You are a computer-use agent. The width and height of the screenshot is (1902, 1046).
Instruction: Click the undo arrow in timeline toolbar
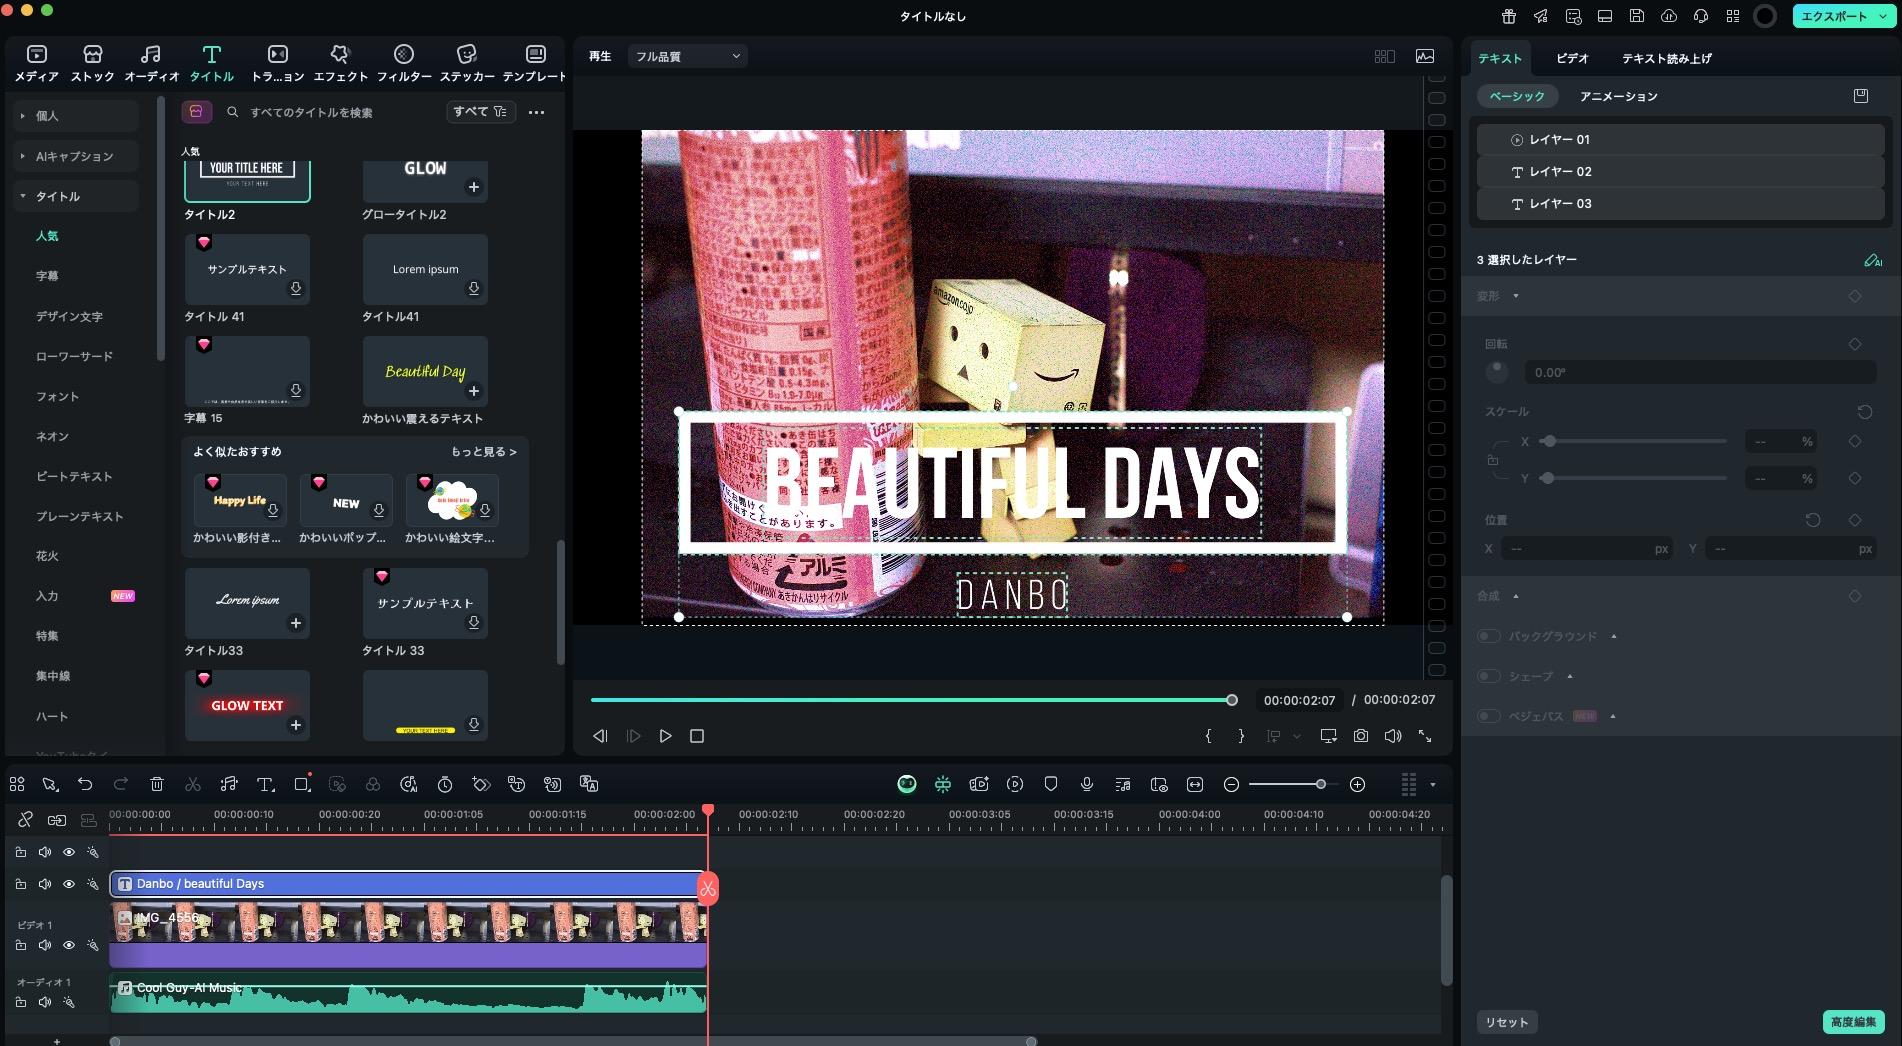pyautogui.click(x=85, y=784)
